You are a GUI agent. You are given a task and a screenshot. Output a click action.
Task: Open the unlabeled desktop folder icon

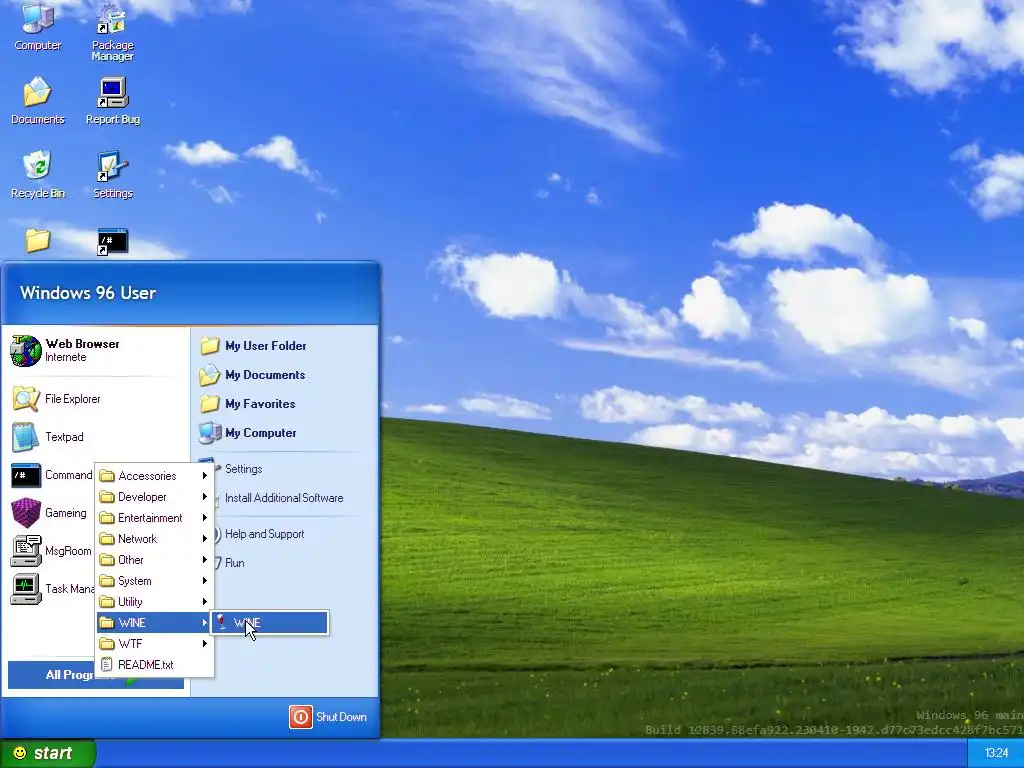(x=38, y=240)
